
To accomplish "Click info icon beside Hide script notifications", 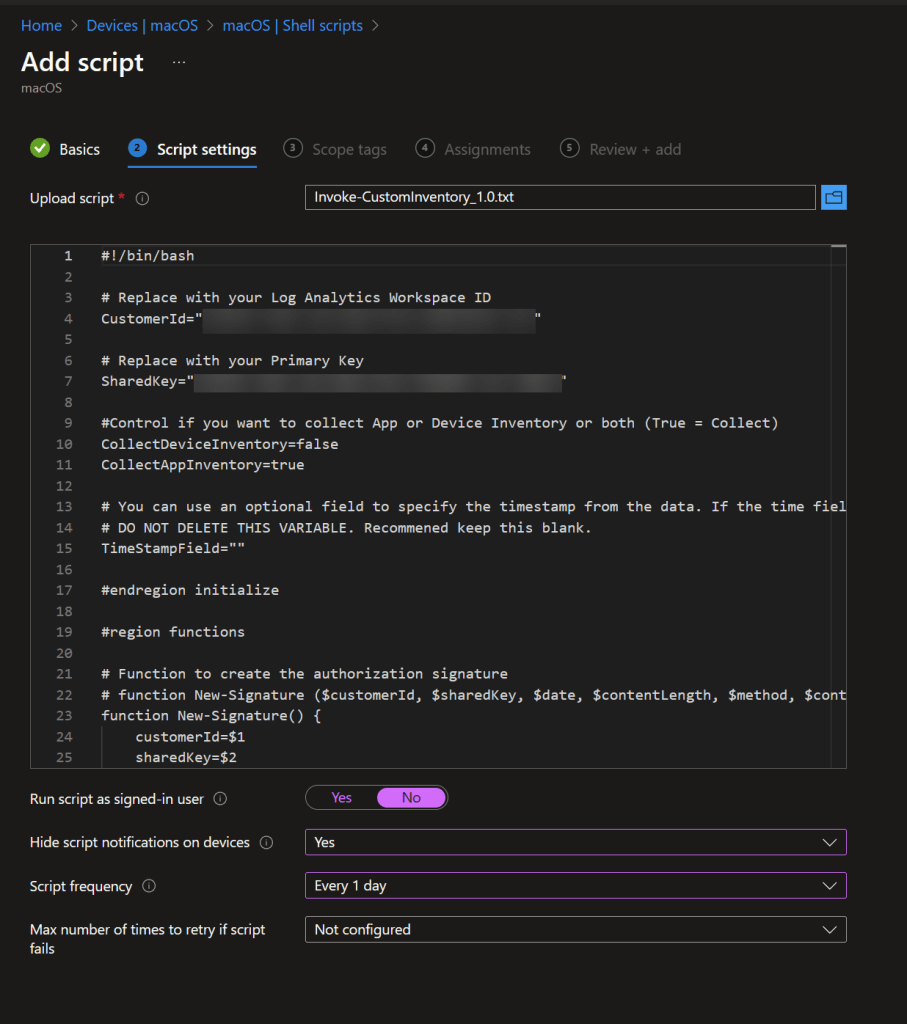I will pos(266,843).
